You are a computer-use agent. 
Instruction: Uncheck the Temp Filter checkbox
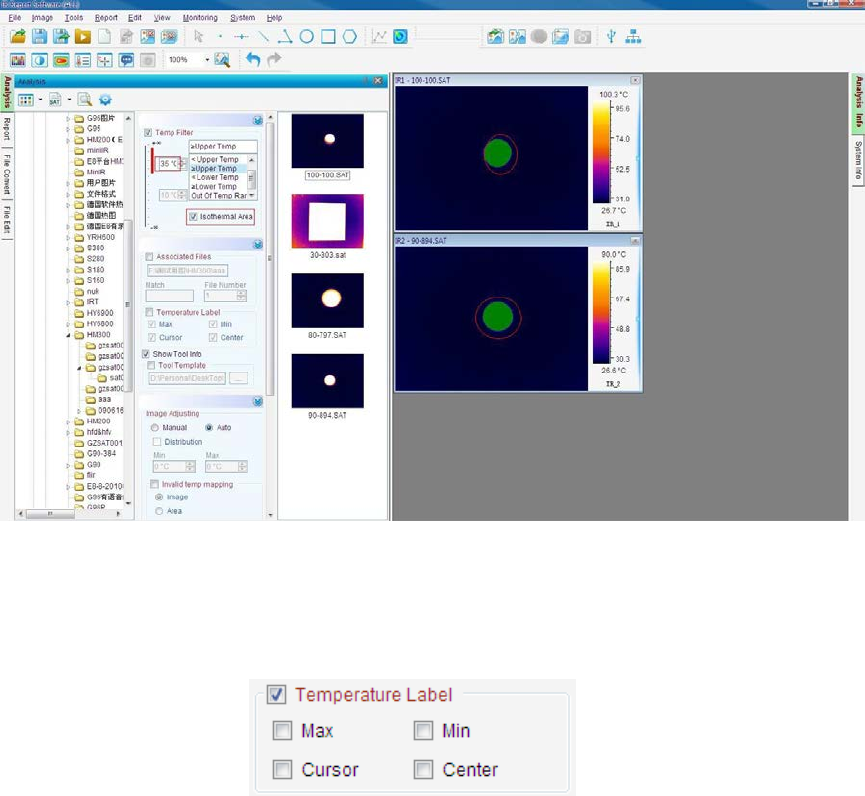148,132
